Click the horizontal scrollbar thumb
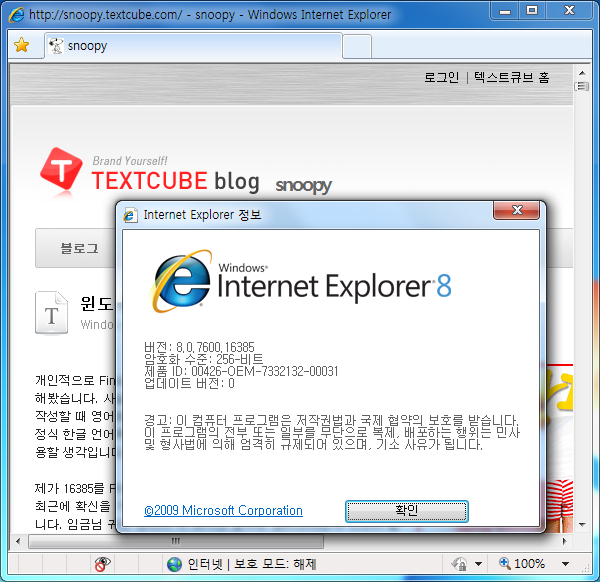This screenshot has height=582, width=600. (176, 541)
